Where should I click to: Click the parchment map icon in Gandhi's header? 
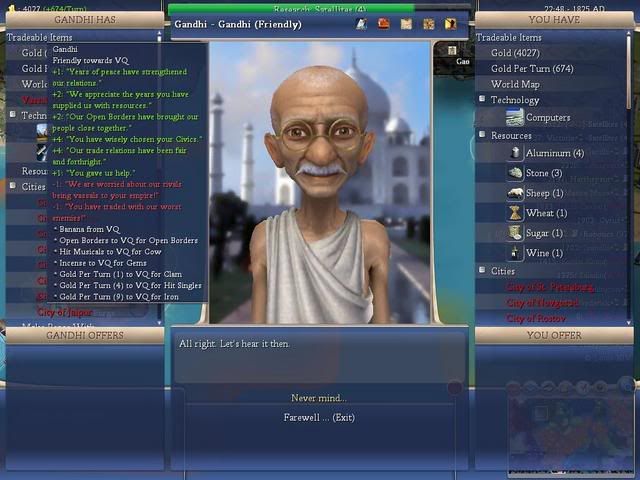pos(406,24)
